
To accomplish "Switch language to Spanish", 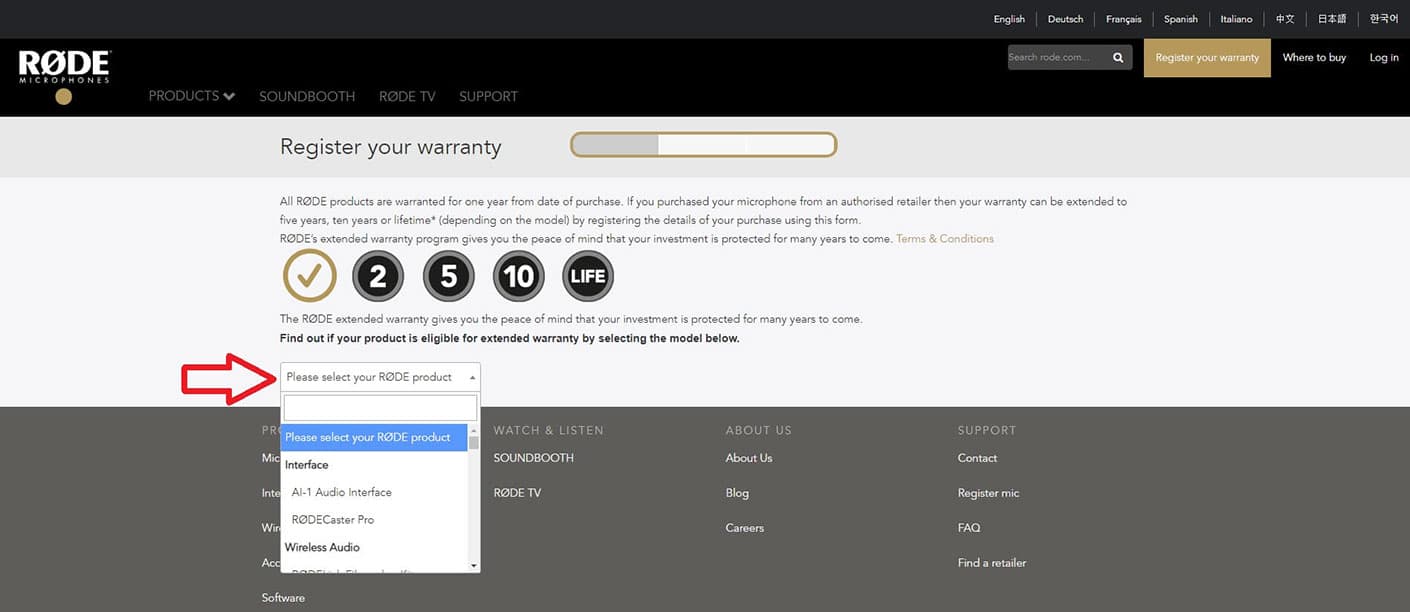I will click(x=1181, y=19).
